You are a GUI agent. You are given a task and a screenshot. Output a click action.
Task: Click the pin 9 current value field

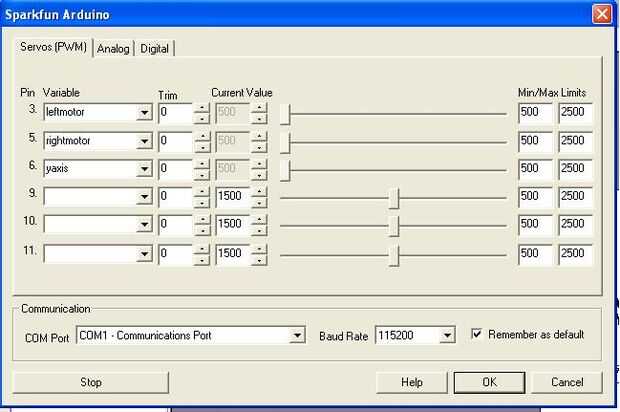[233, 197]
